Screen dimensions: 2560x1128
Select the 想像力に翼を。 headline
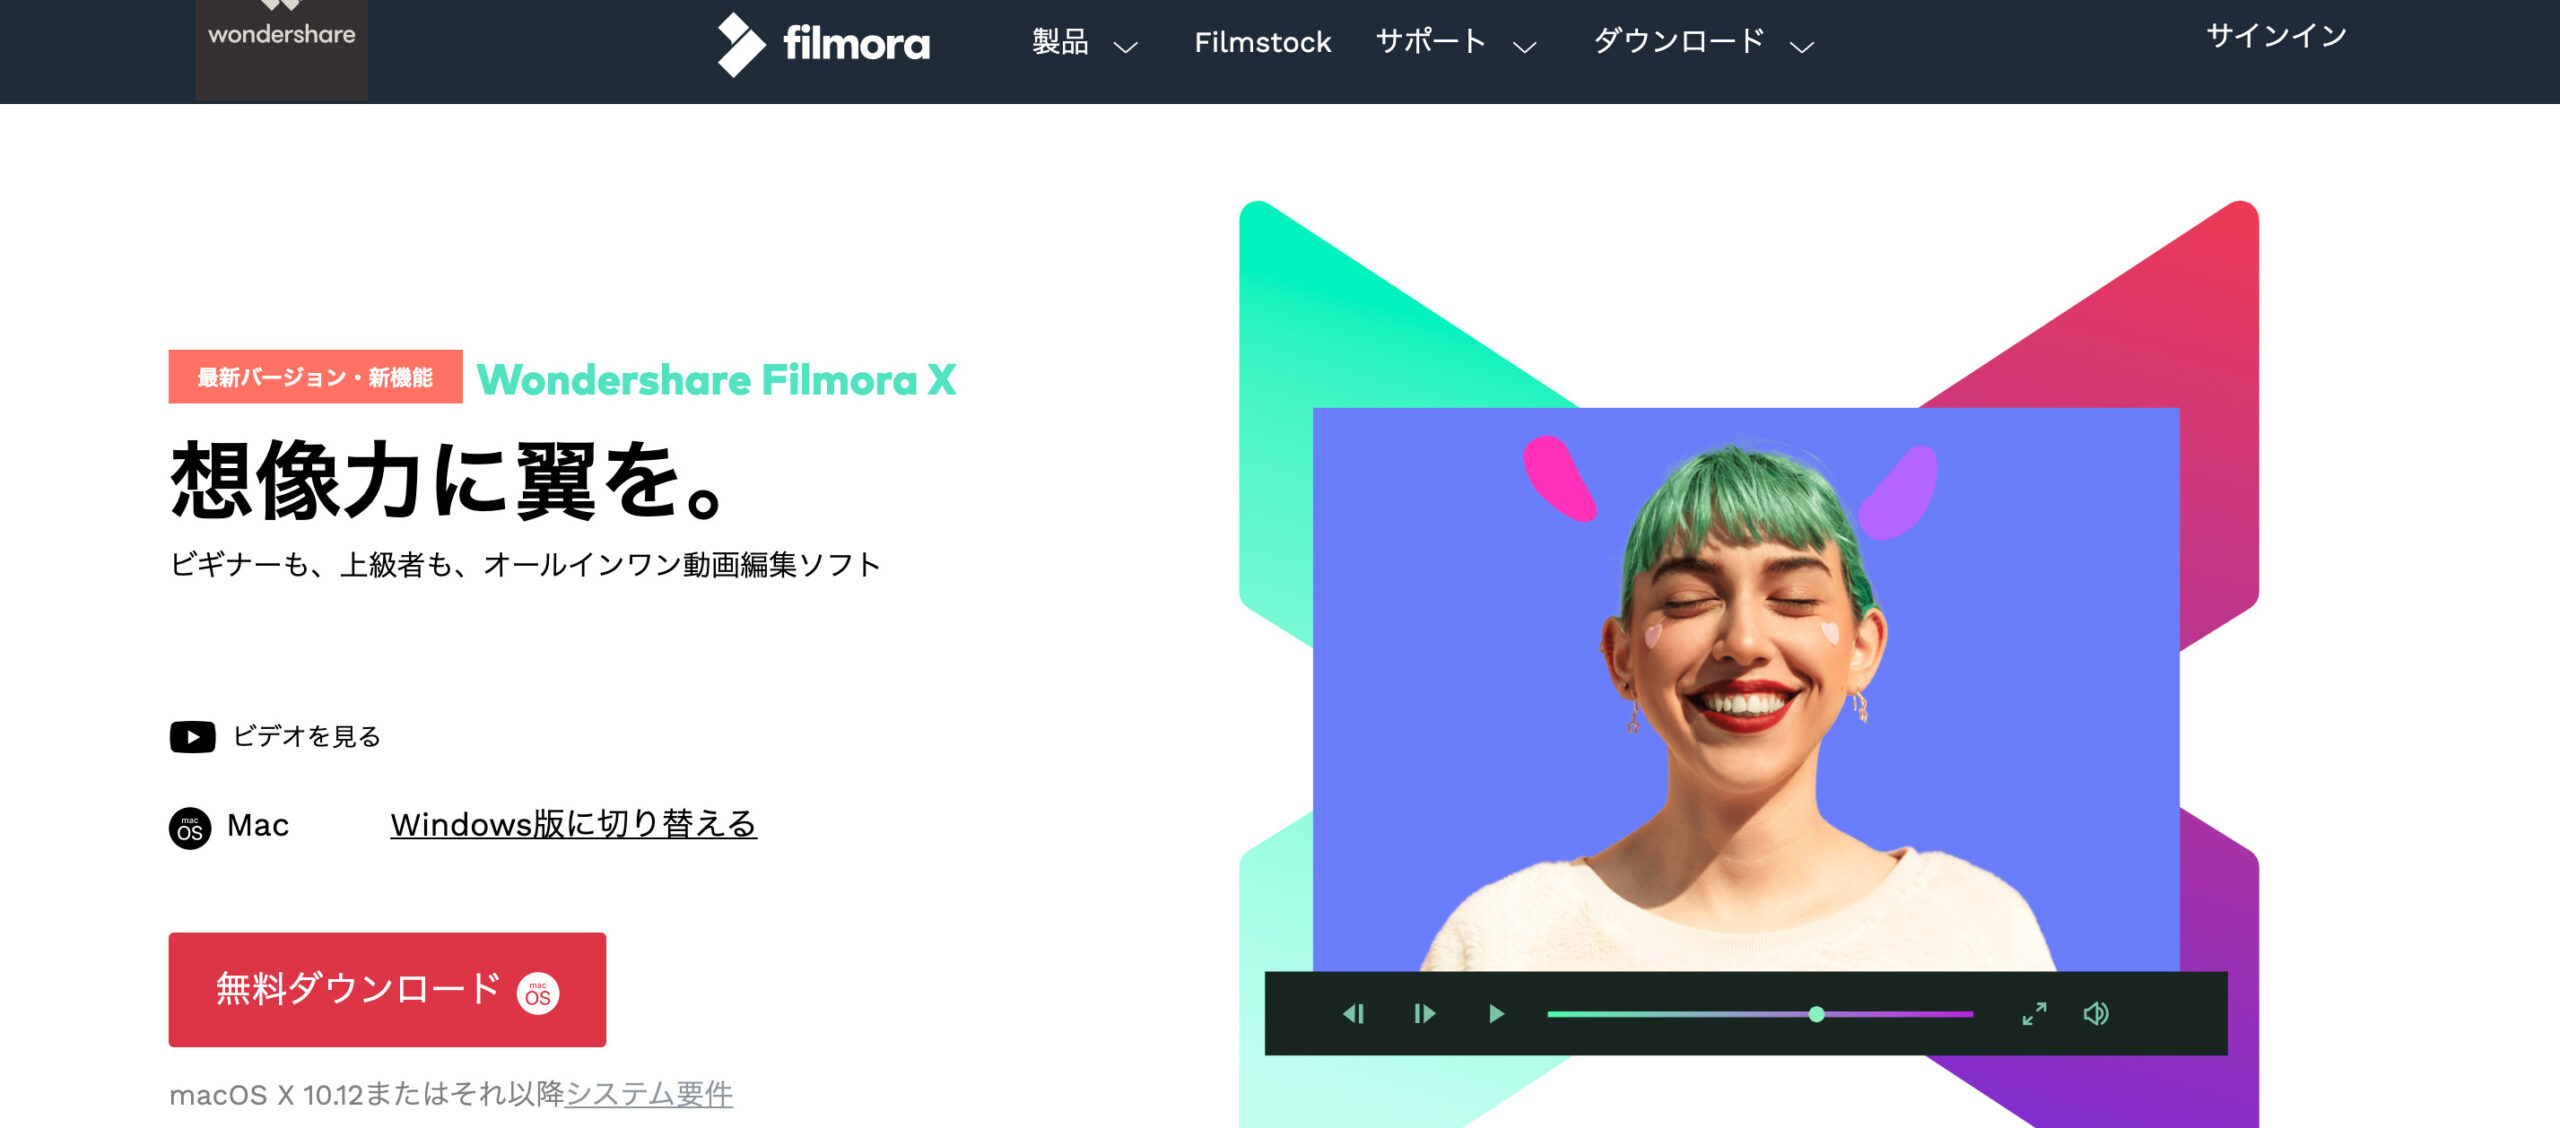[445, 481]
